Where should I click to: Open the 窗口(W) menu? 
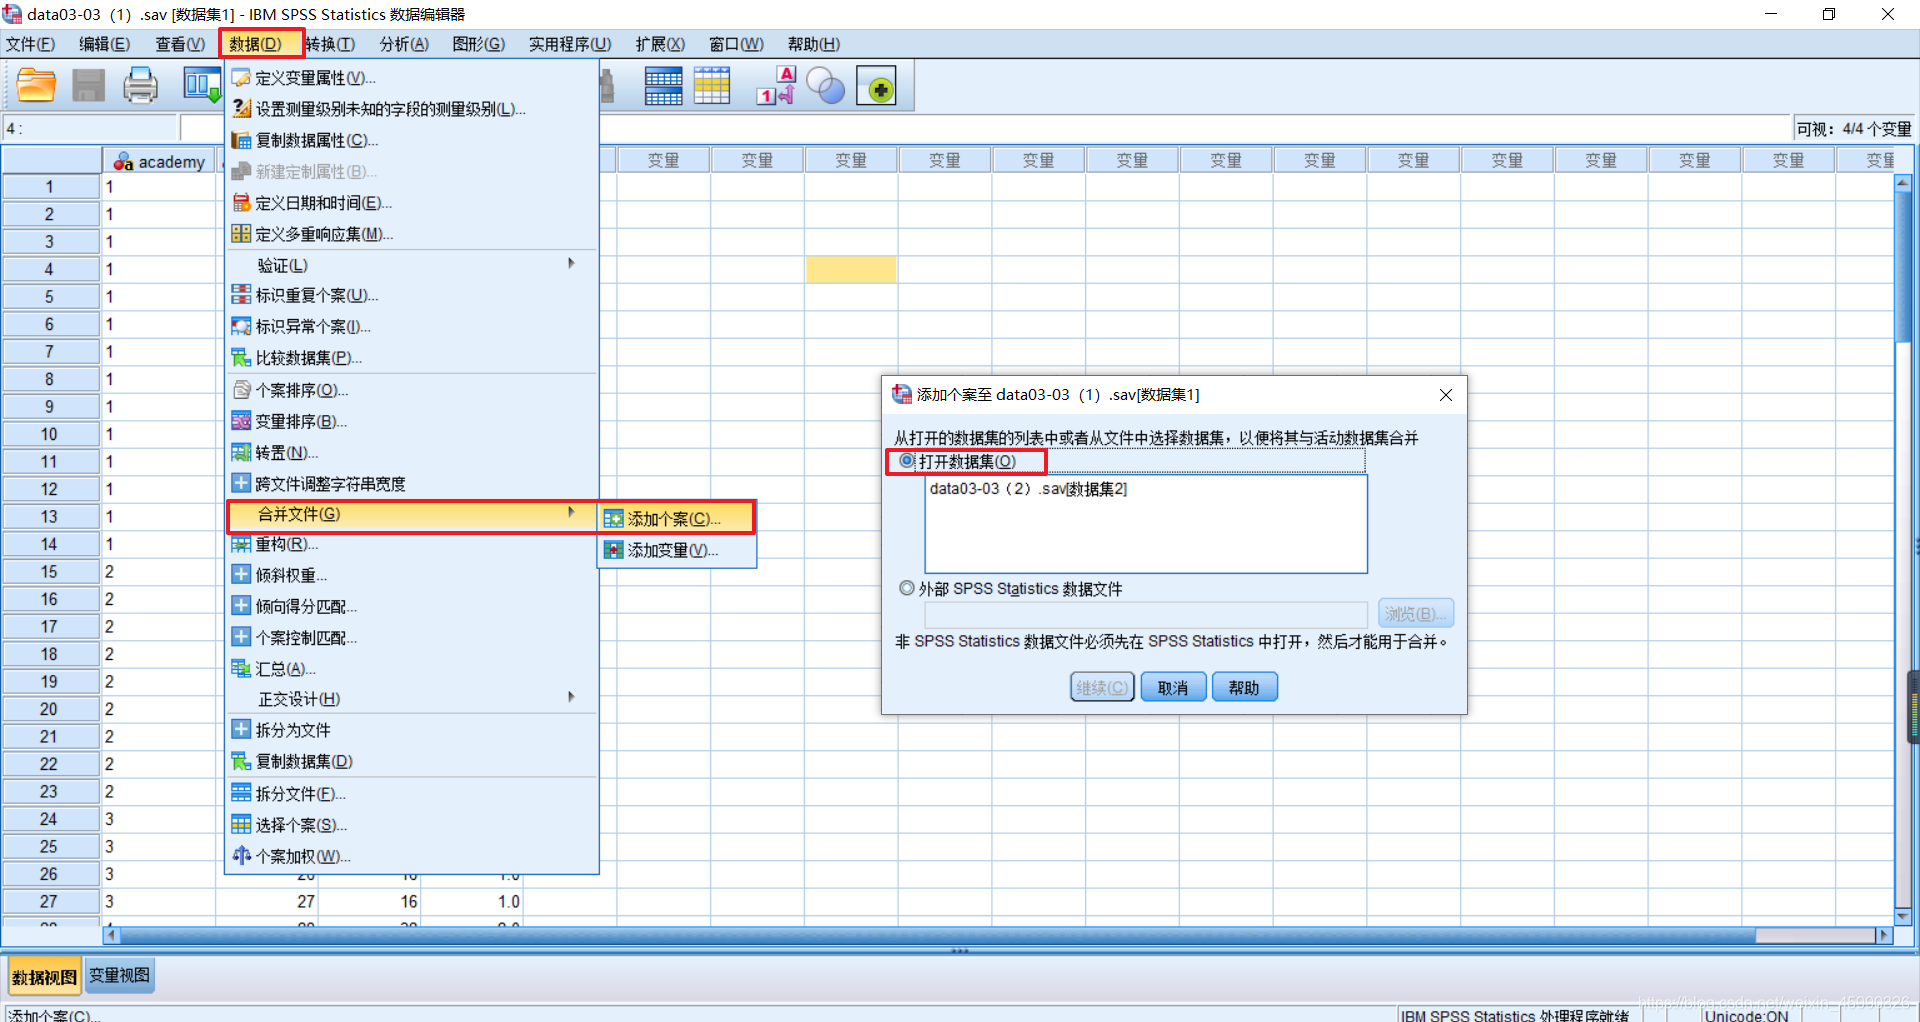(x=736, y=44)
